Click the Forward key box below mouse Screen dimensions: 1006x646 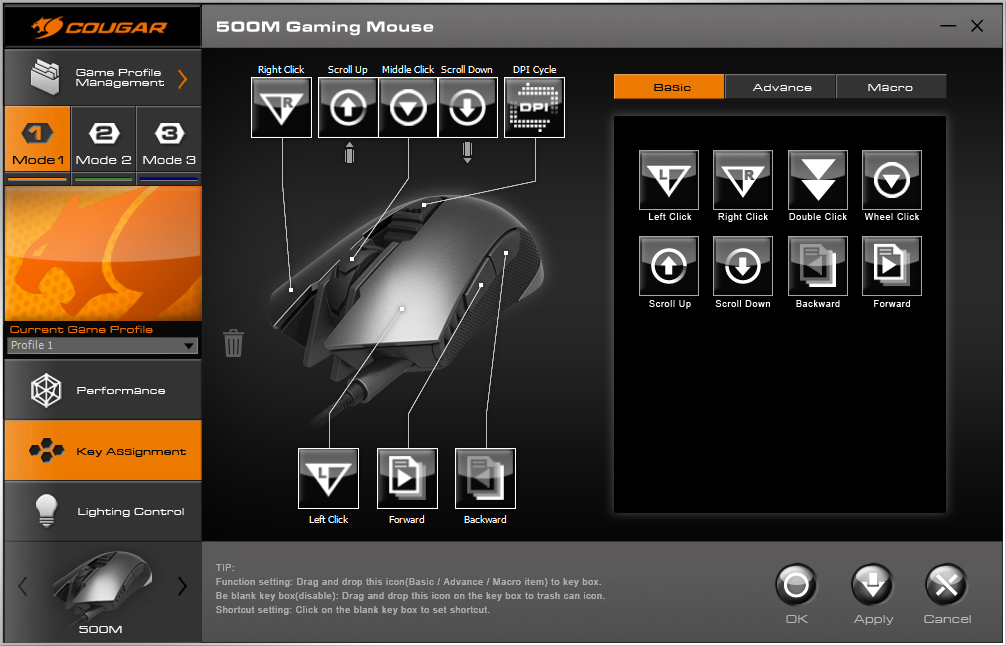click(x=407, y=479)
